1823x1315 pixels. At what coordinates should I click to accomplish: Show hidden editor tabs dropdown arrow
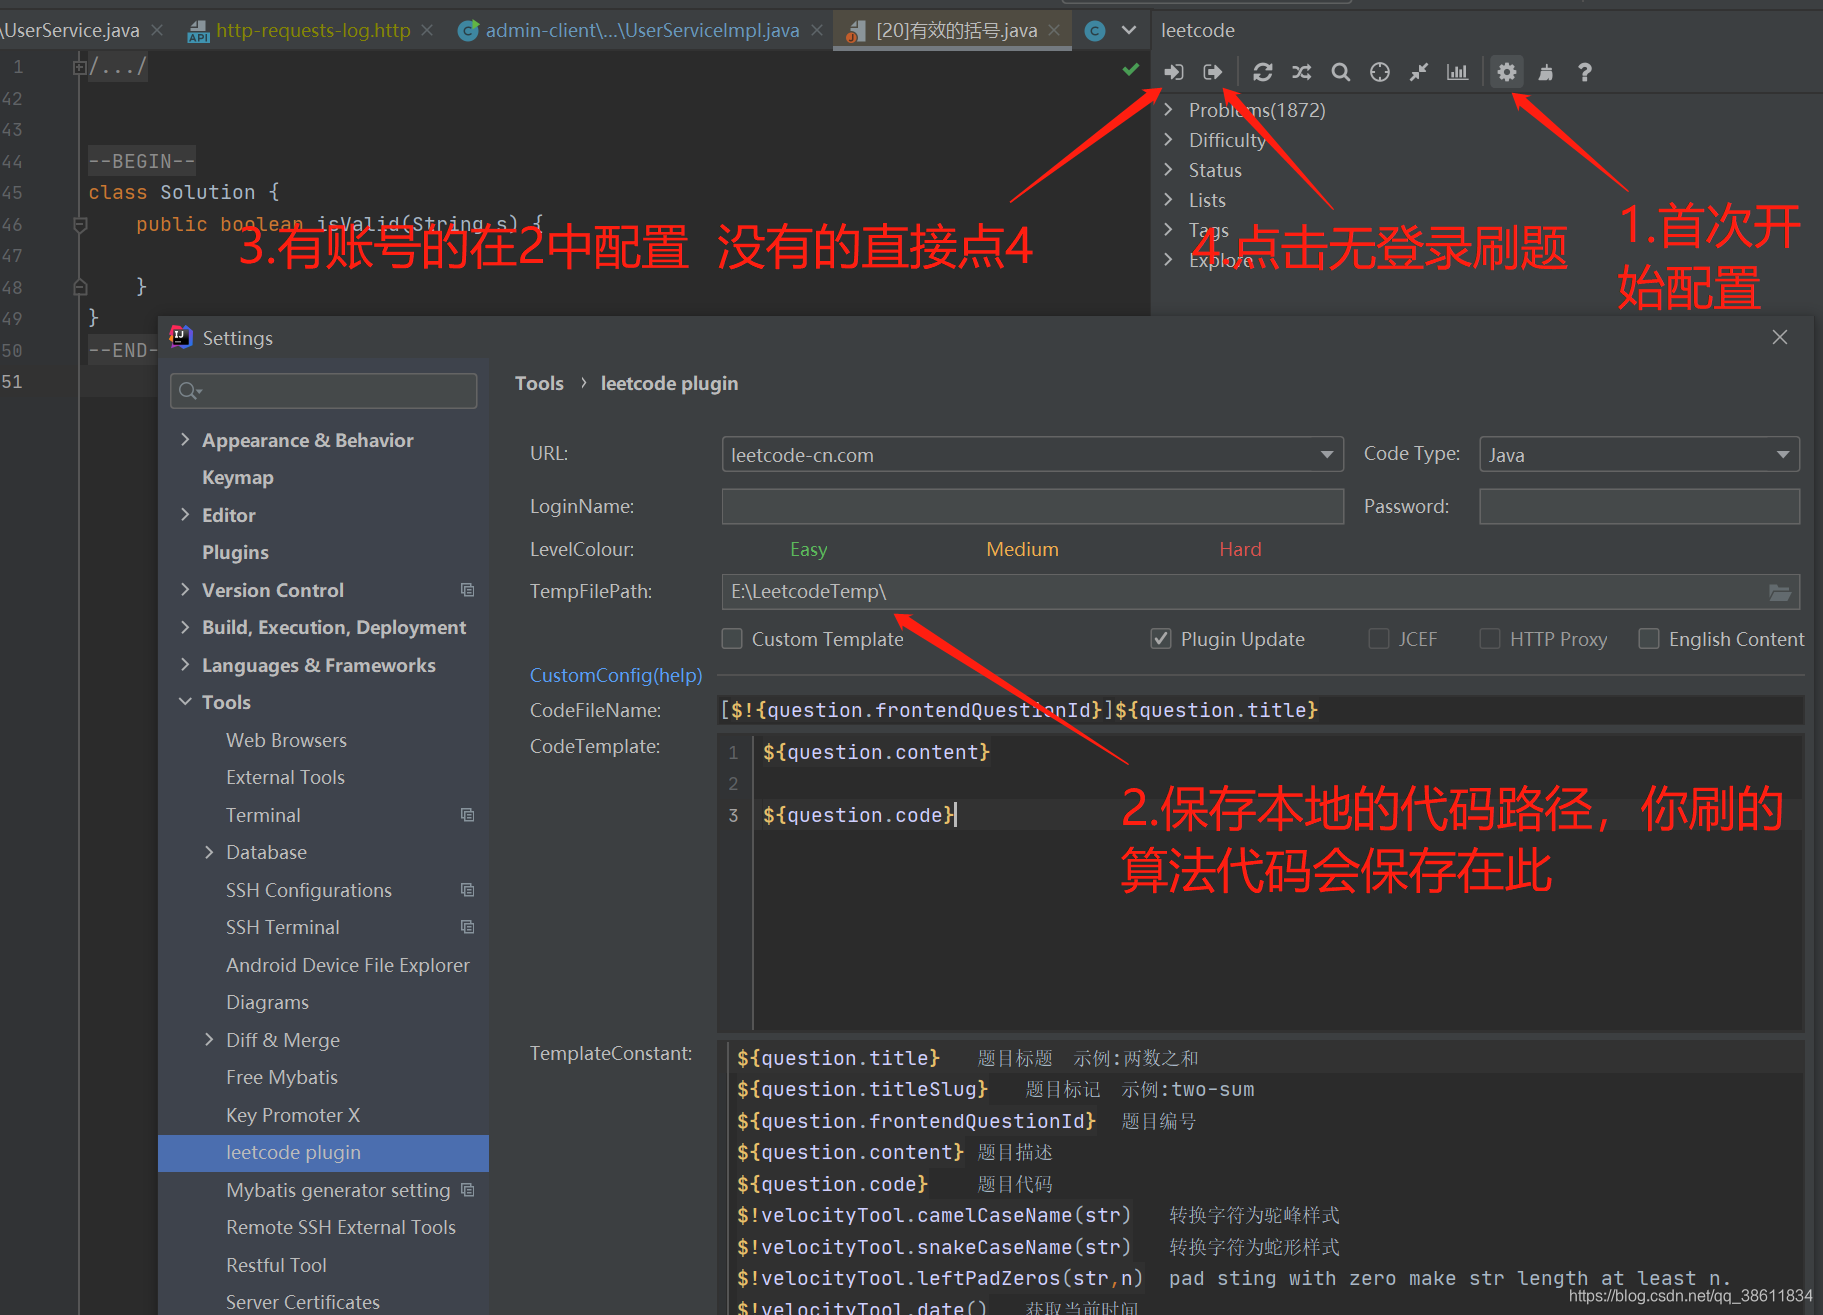point(1129,30)
